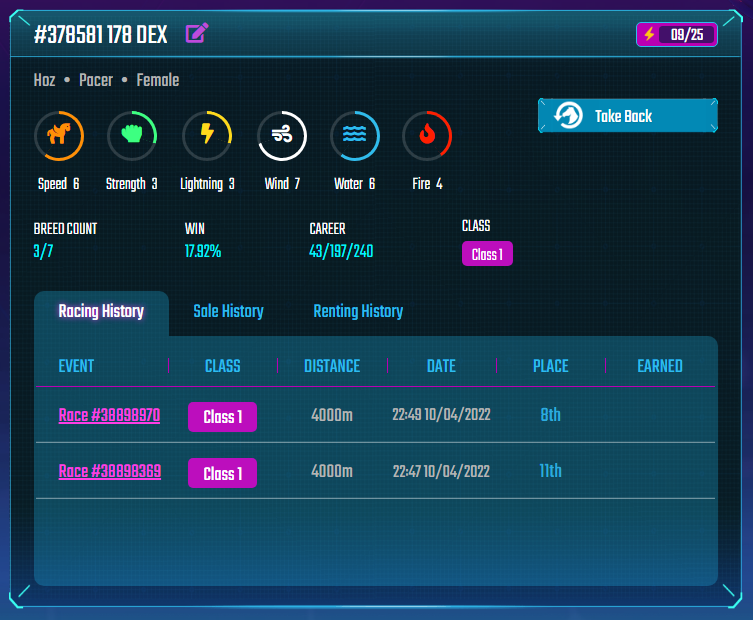The image size is (753, 620).
Task: Click the EVENT column header
Action: [76, 366]
